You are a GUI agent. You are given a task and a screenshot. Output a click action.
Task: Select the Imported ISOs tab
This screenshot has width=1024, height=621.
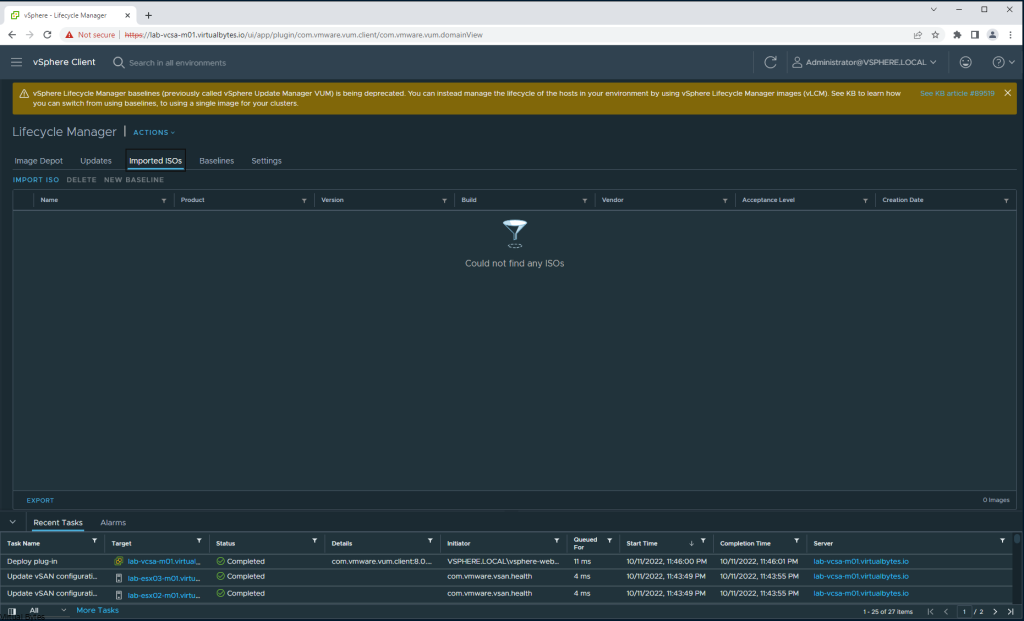pos(155,161)
